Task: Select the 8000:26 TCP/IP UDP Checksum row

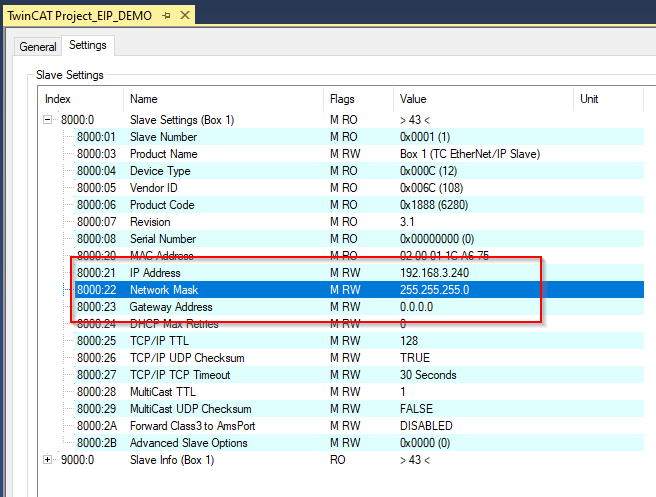Action: 360,358
